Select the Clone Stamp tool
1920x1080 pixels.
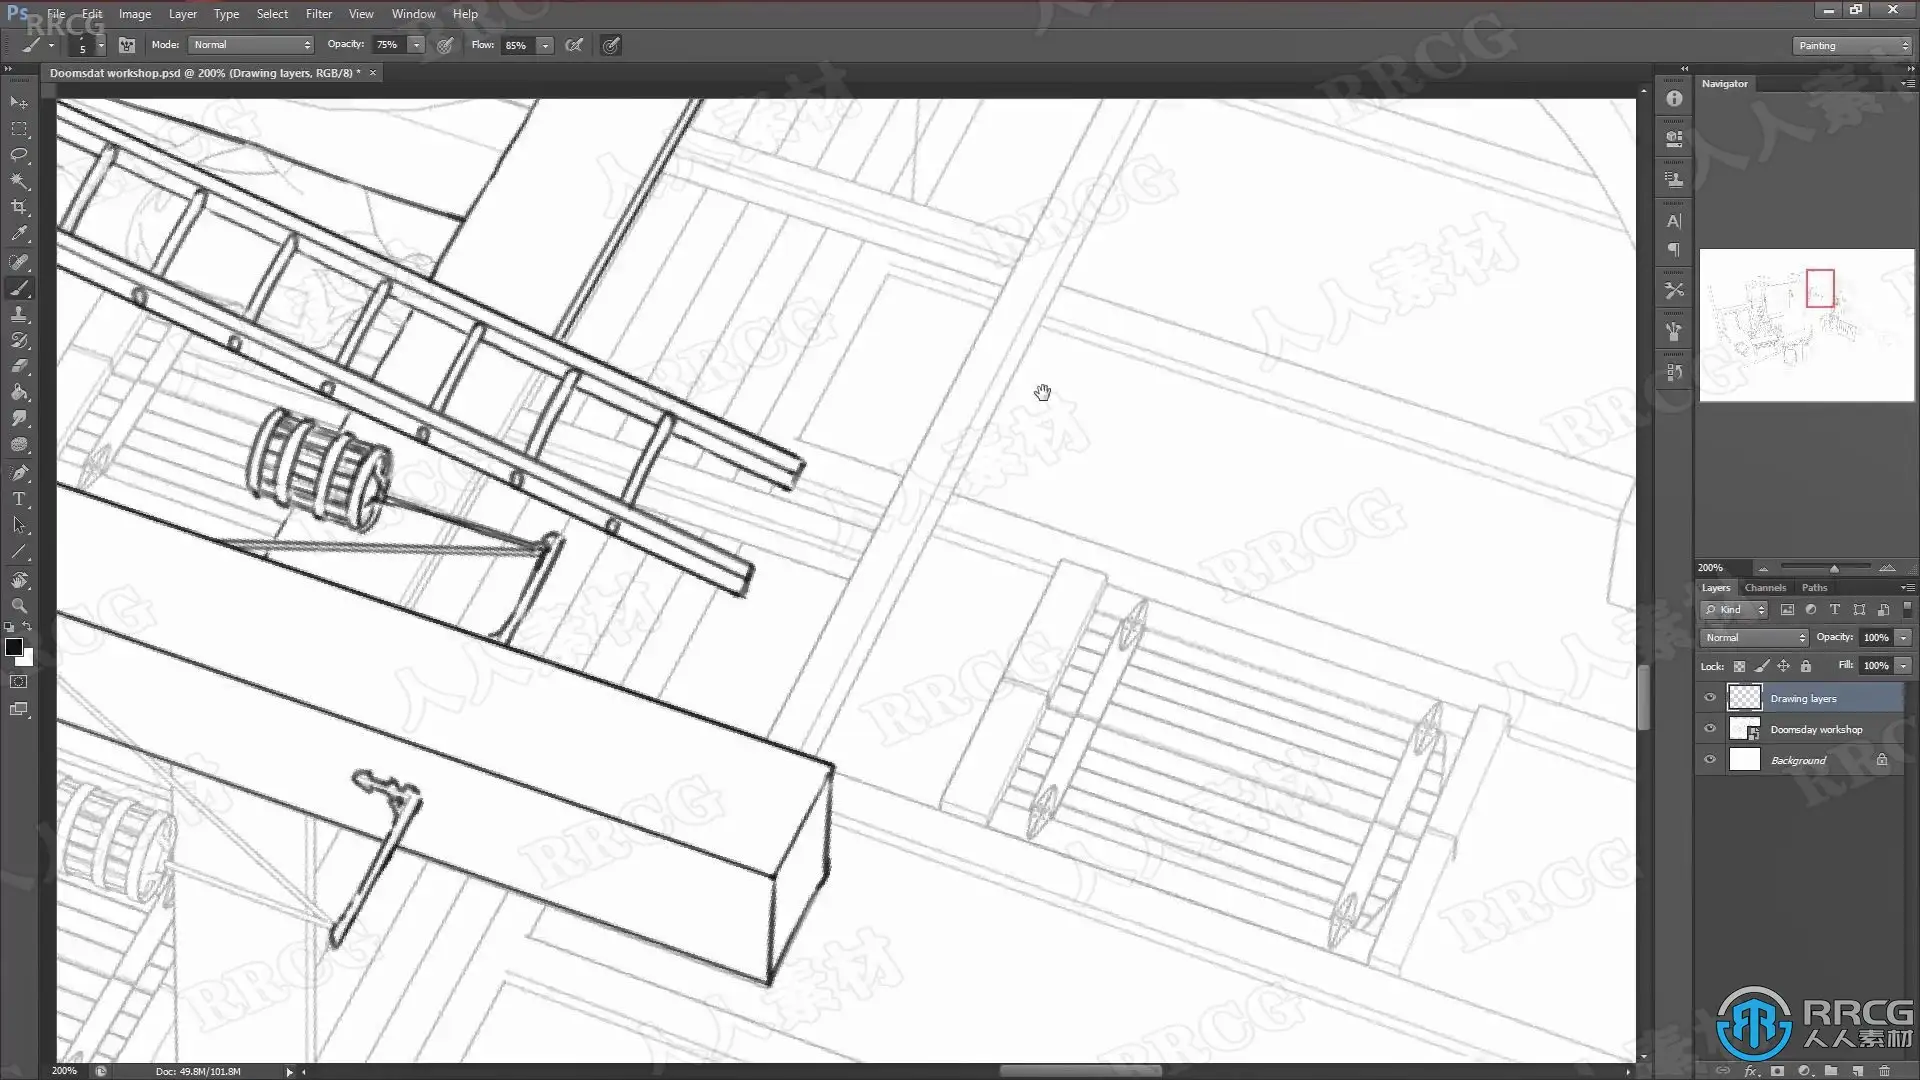pos(19,314)
